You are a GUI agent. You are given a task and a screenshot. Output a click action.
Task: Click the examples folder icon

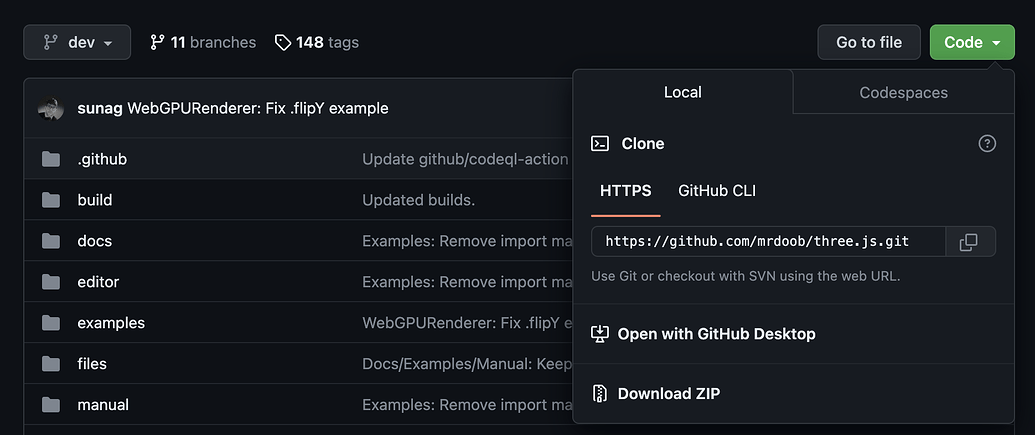[x=51, y=323]
